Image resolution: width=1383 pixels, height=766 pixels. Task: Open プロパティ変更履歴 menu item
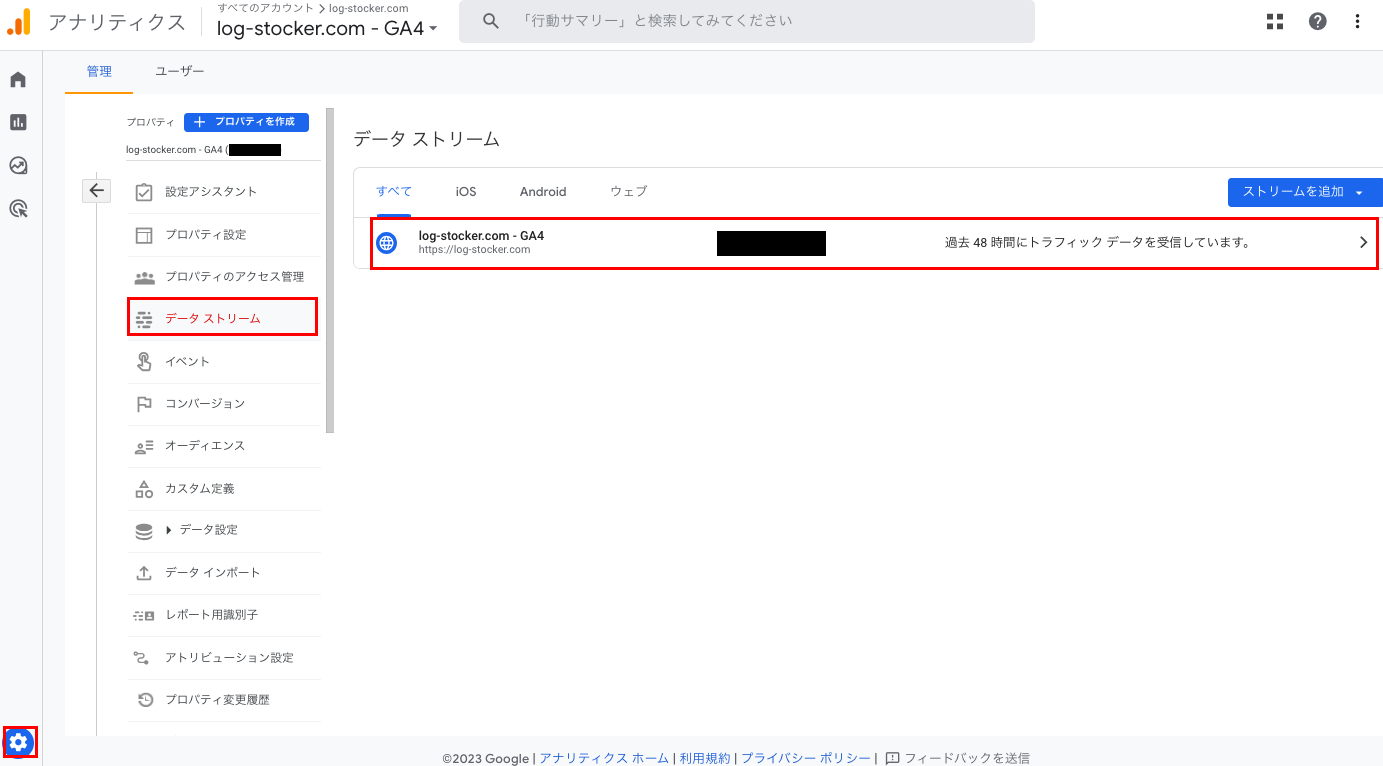click(x=217, y=700)
